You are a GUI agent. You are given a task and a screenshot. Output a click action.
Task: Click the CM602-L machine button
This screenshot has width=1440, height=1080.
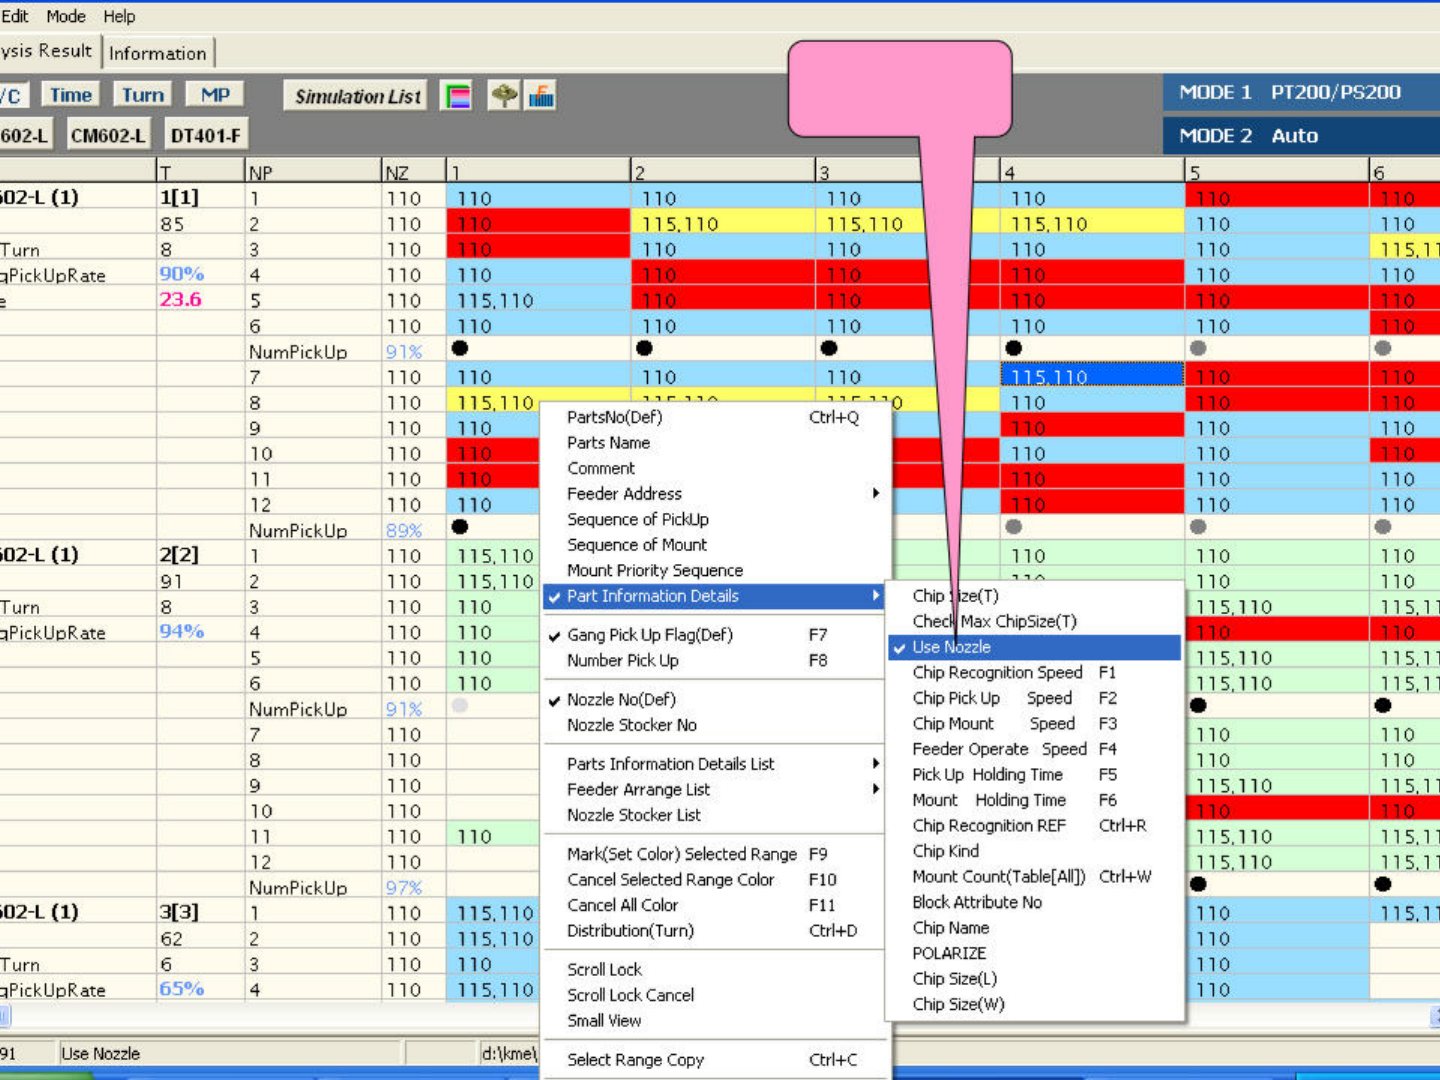[x=107, y=135]
